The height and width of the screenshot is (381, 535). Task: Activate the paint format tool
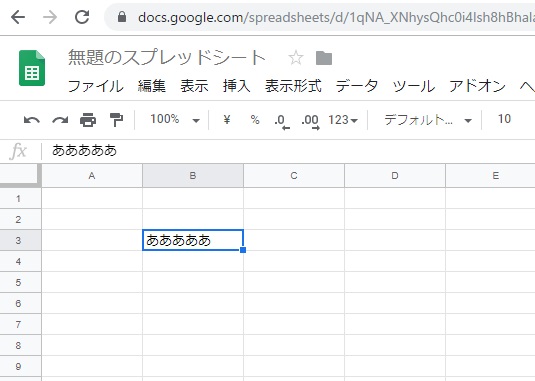[116, 120]
